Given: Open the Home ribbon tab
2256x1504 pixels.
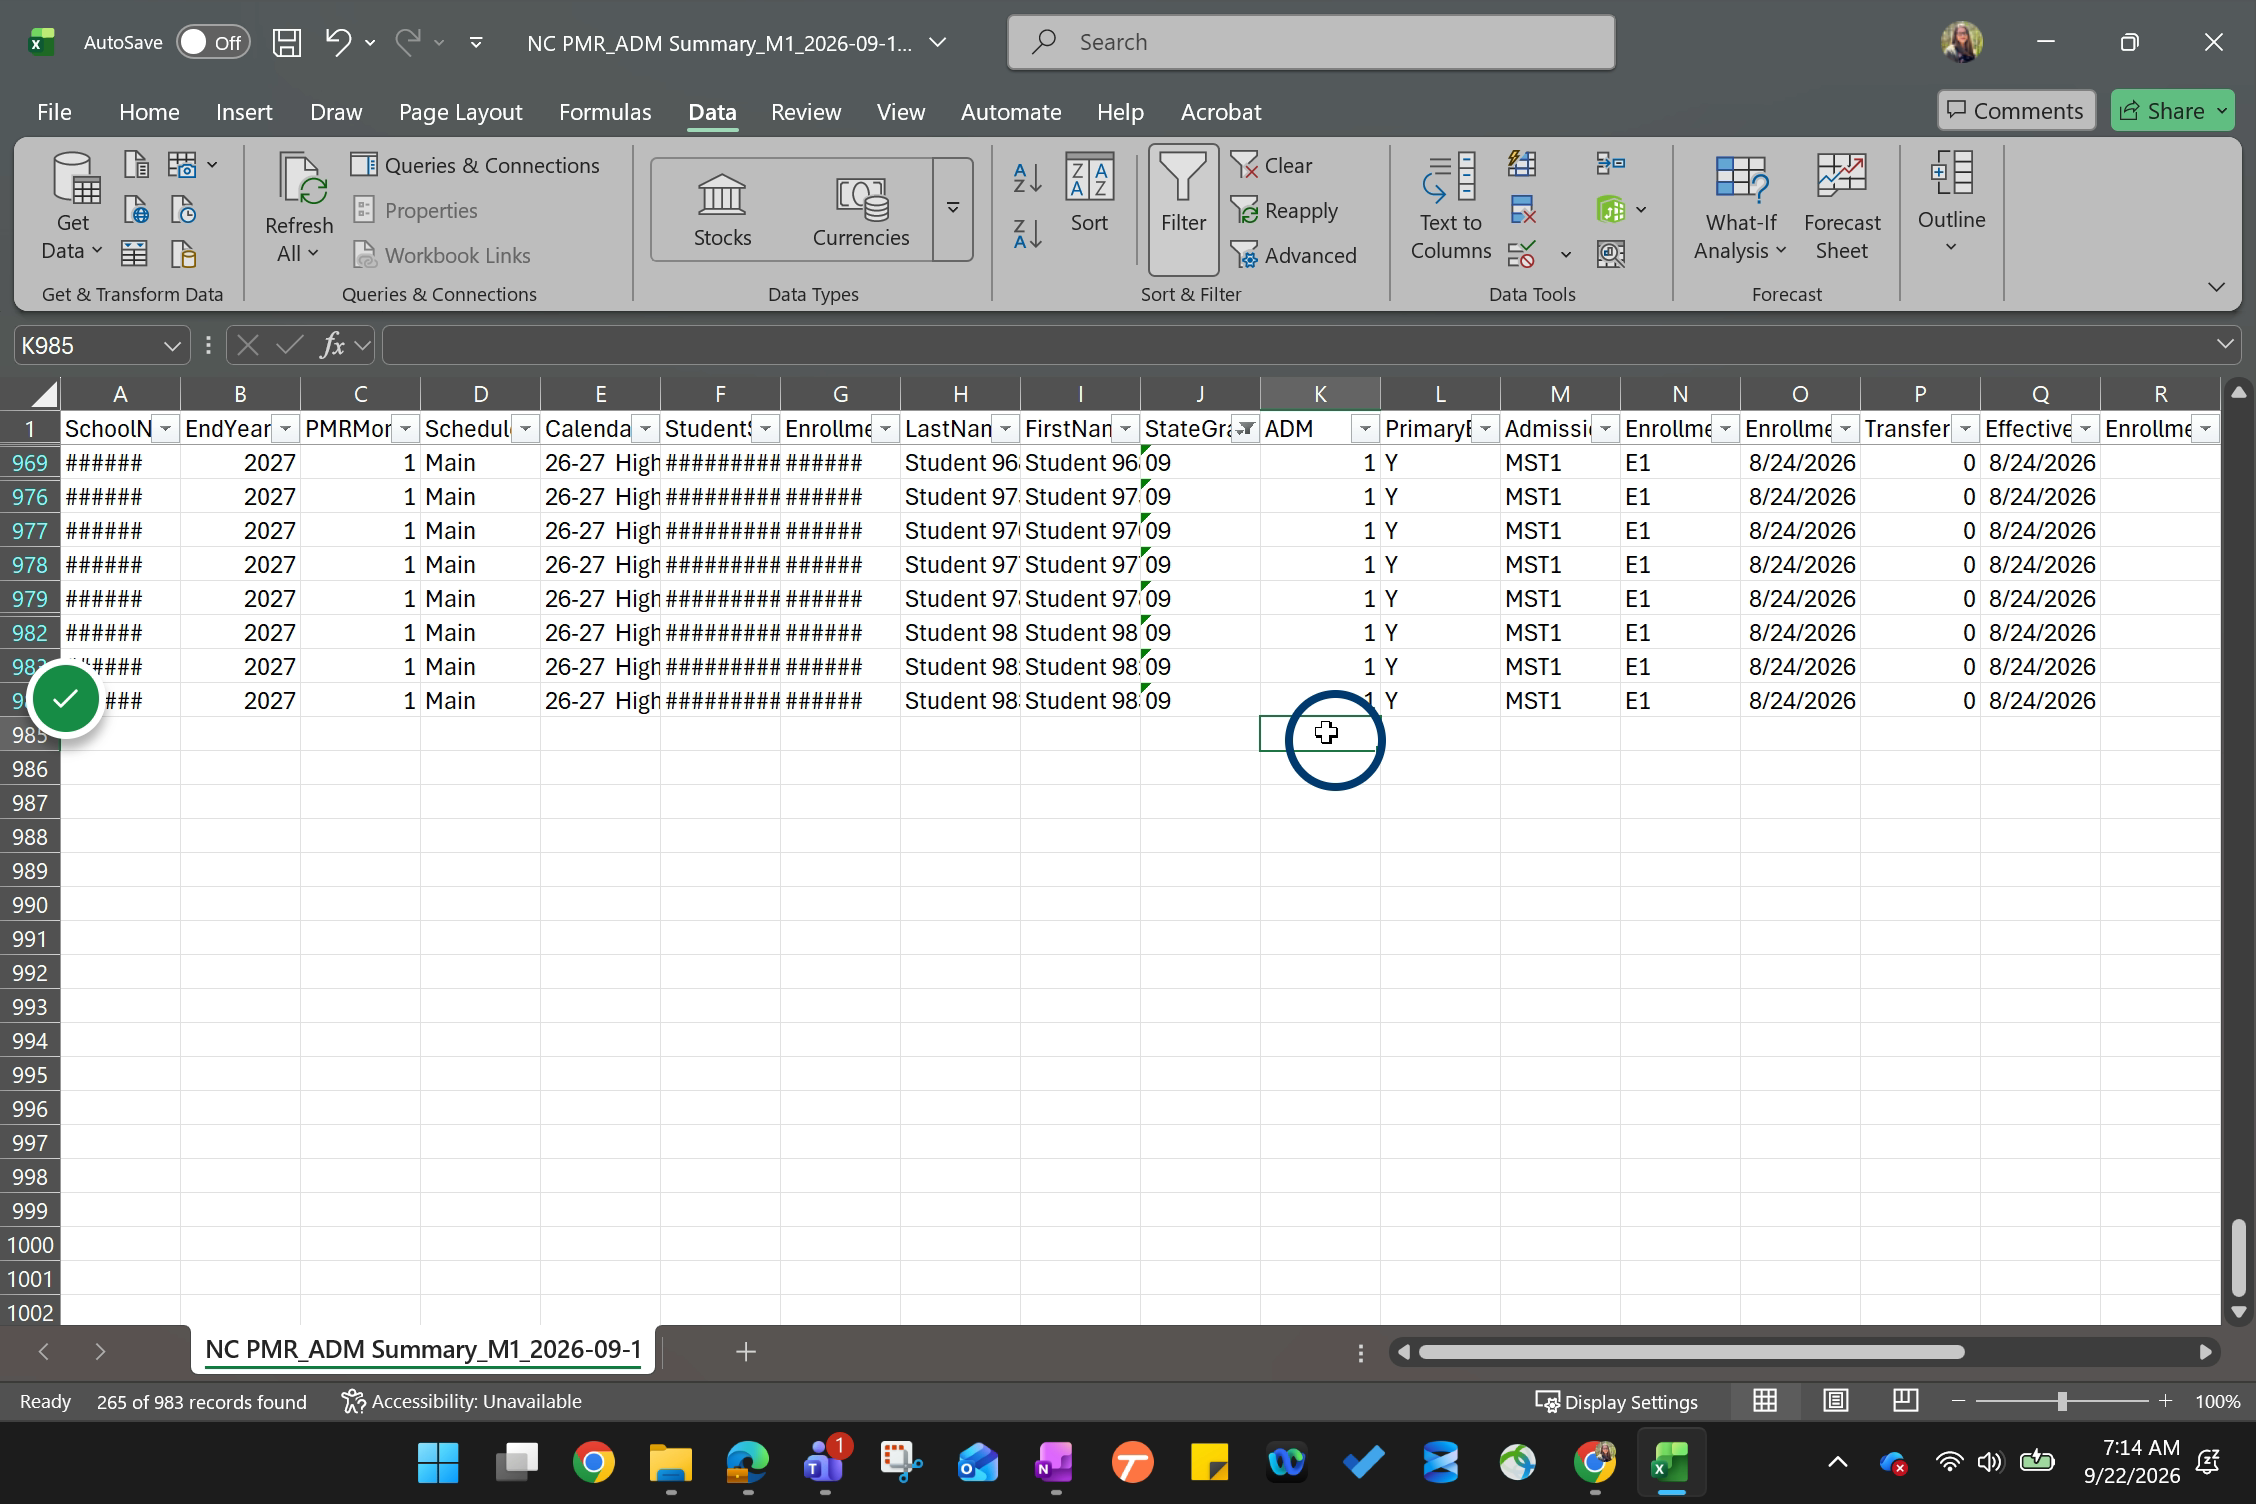Looking at the screenshot, I should pos(149,112).
